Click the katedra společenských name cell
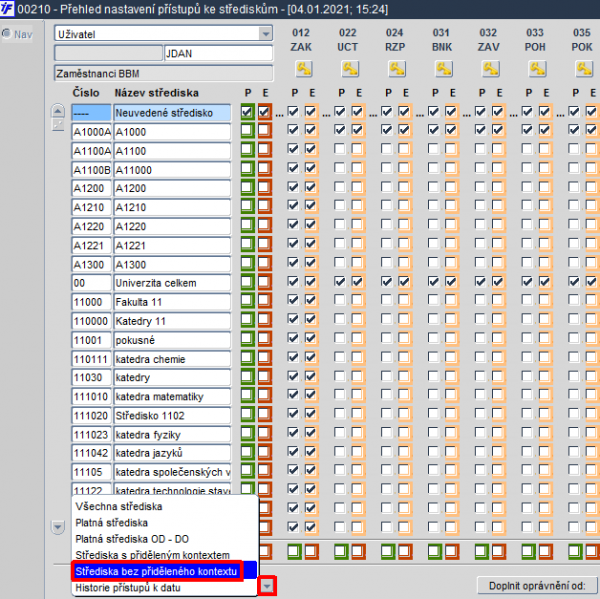The image size is (600, 599). (x=172, y=472)
